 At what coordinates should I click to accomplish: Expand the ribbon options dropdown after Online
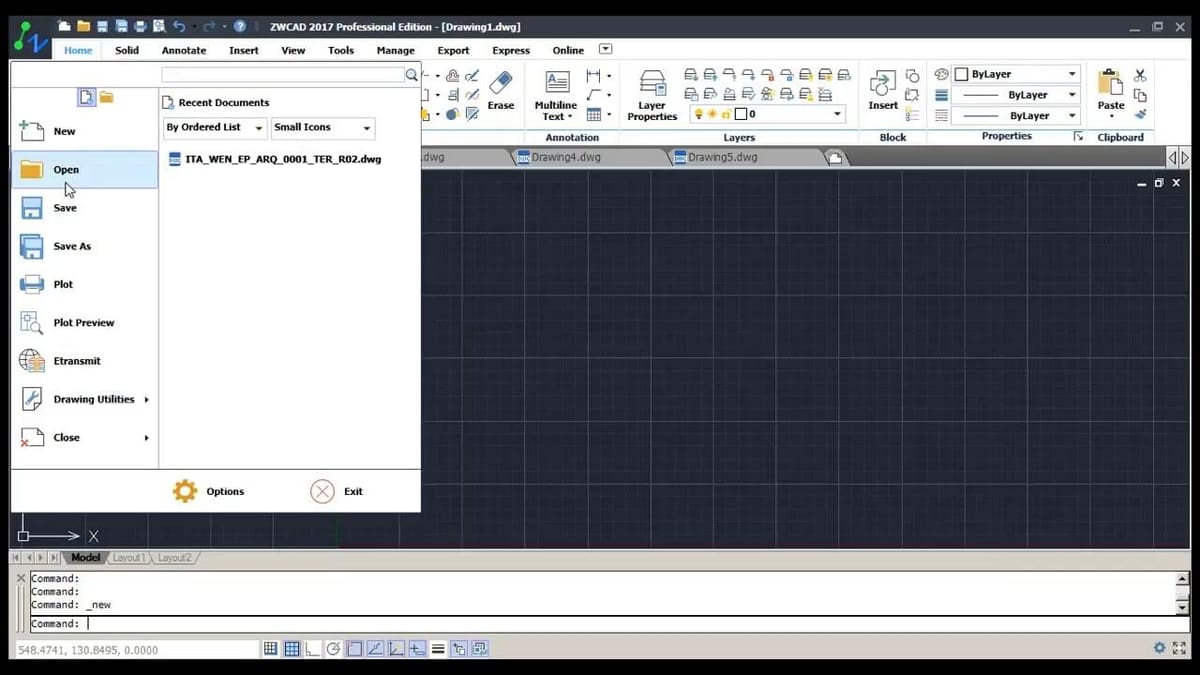[605, 49]
